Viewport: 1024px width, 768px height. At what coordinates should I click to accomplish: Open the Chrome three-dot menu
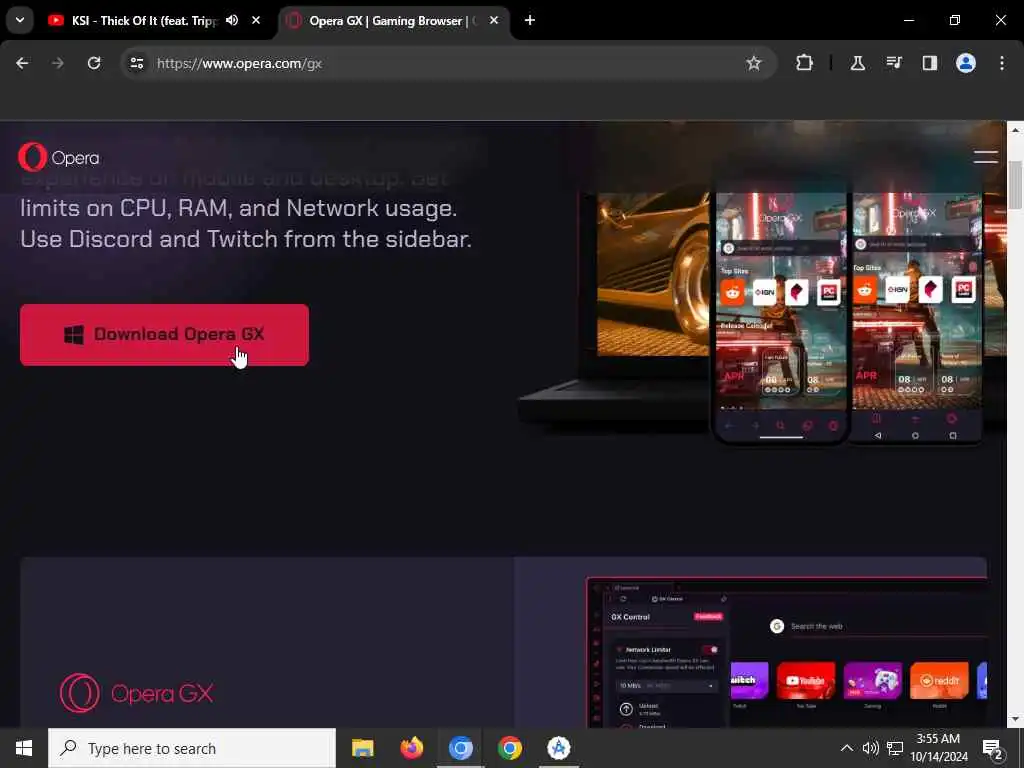click(x=1002, y=63)
